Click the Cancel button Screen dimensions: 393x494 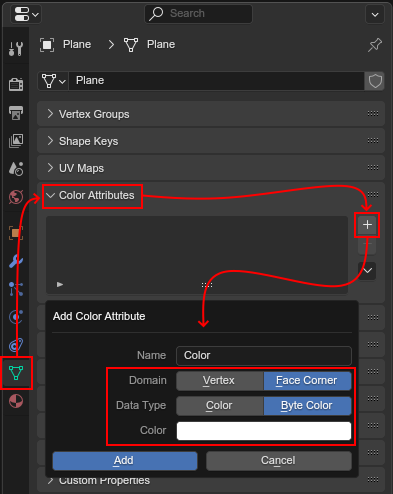[x=279, y=461]
